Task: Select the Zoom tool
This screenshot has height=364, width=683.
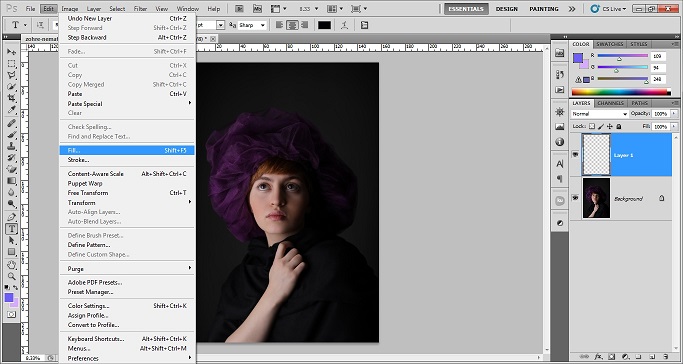Action: (x=11, y=276)
